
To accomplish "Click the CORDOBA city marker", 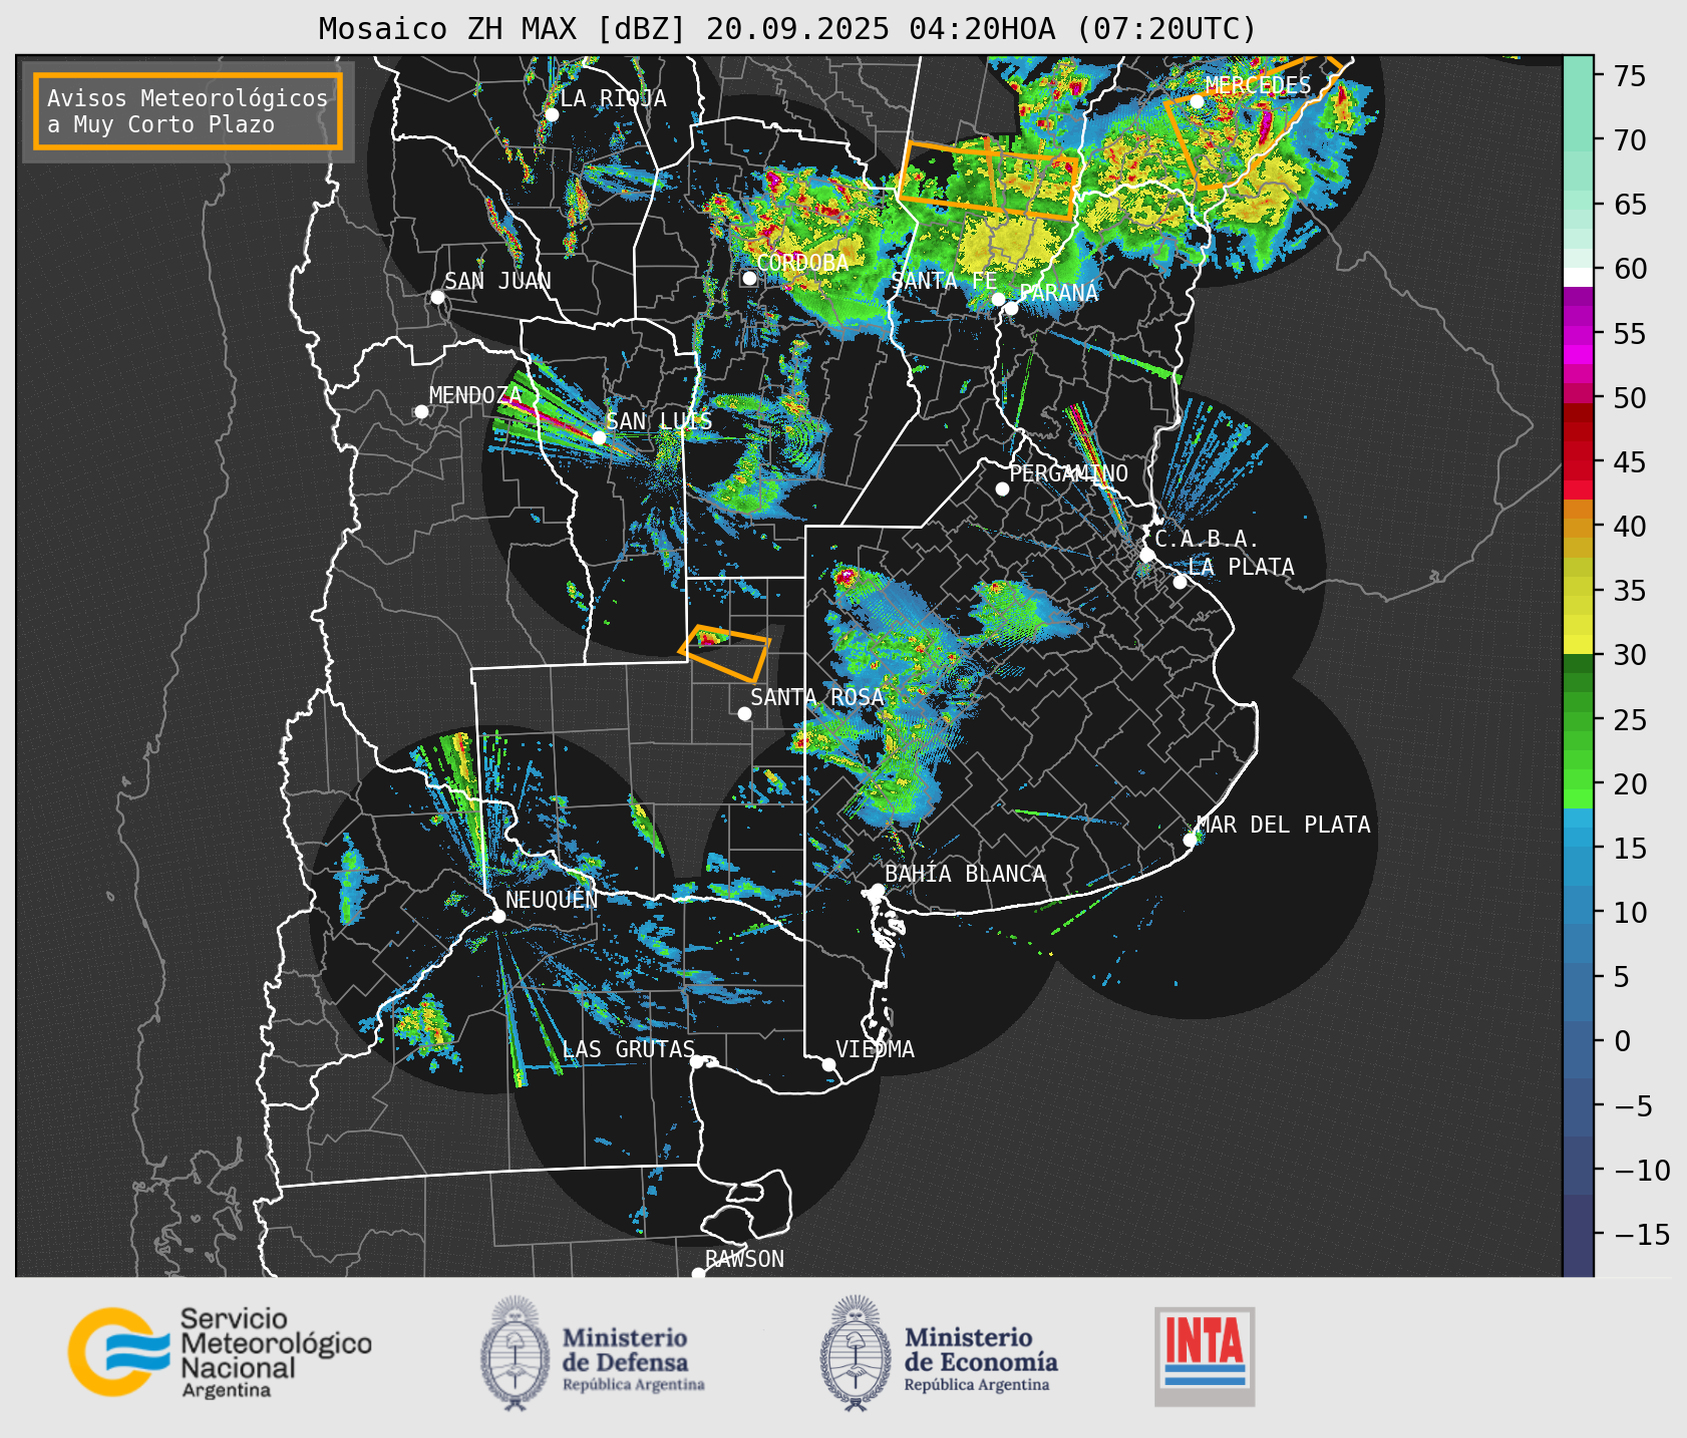I will click(x=749, y=278).
